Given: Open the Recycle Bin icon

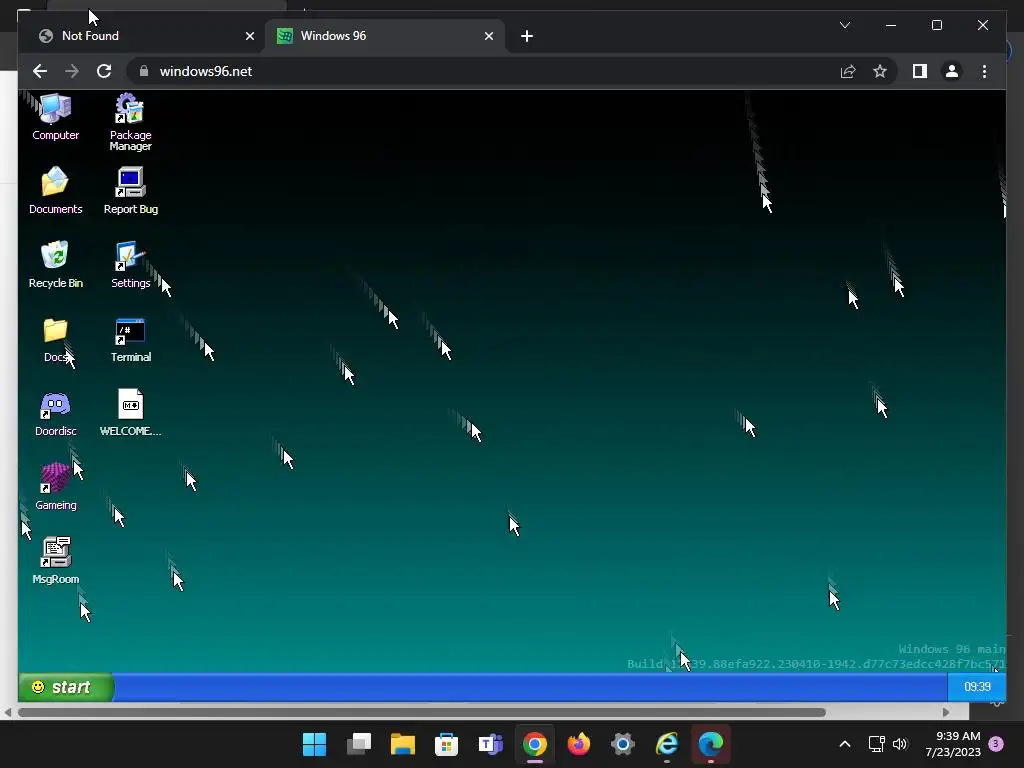Looking at the screenshot, I should pos(56,264).
